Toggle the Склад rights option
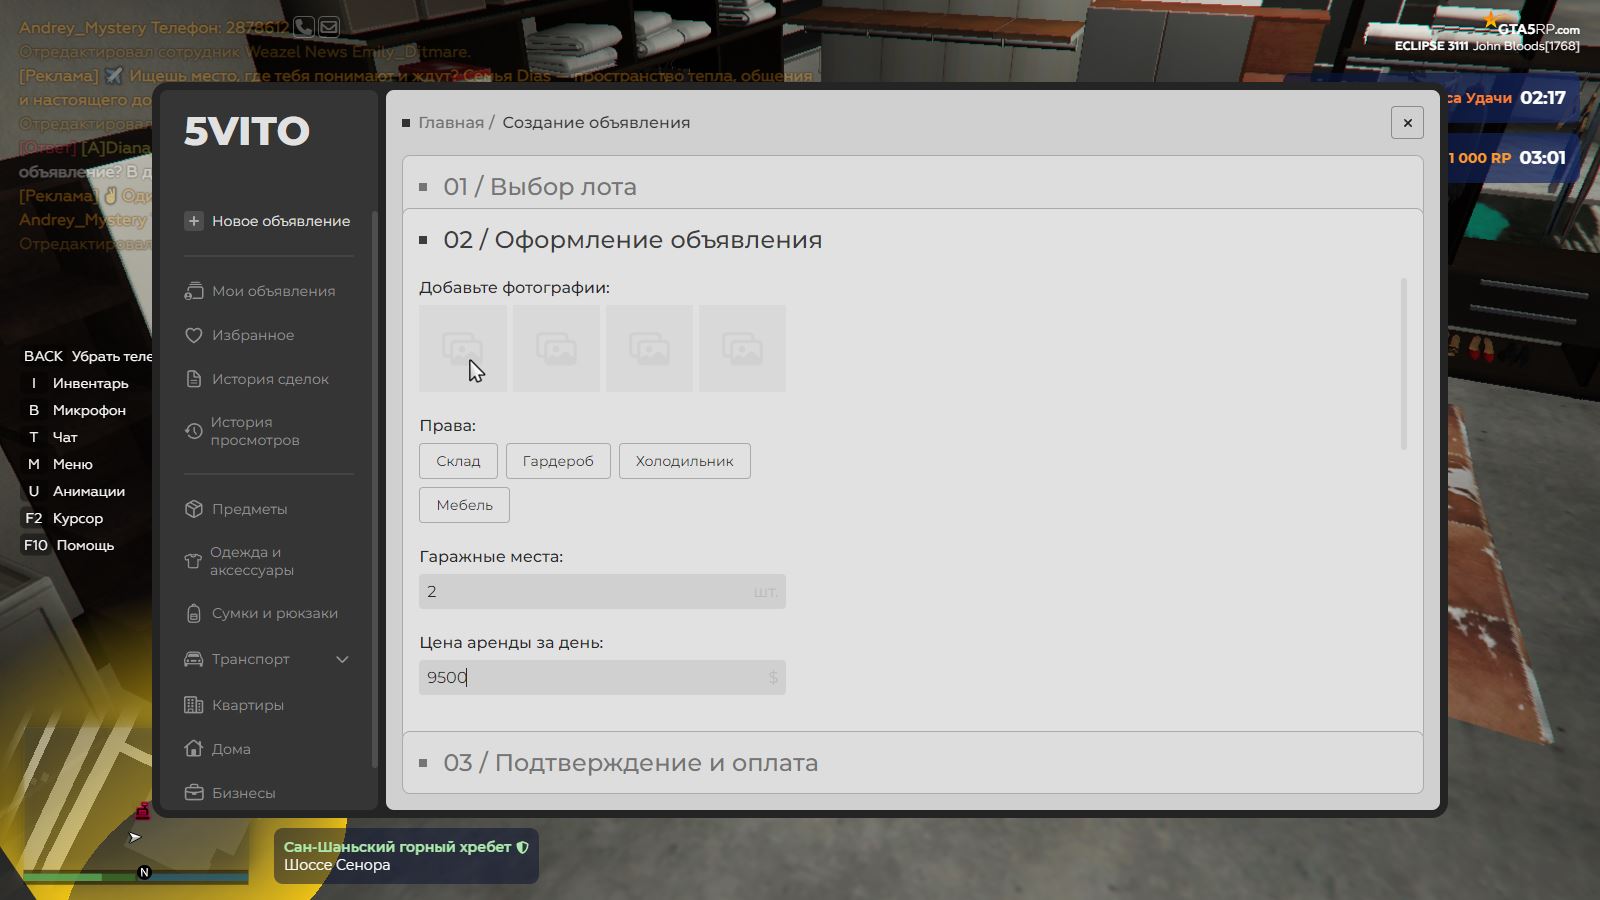This screenshot has height=900, width=1600. coord(458,461)
